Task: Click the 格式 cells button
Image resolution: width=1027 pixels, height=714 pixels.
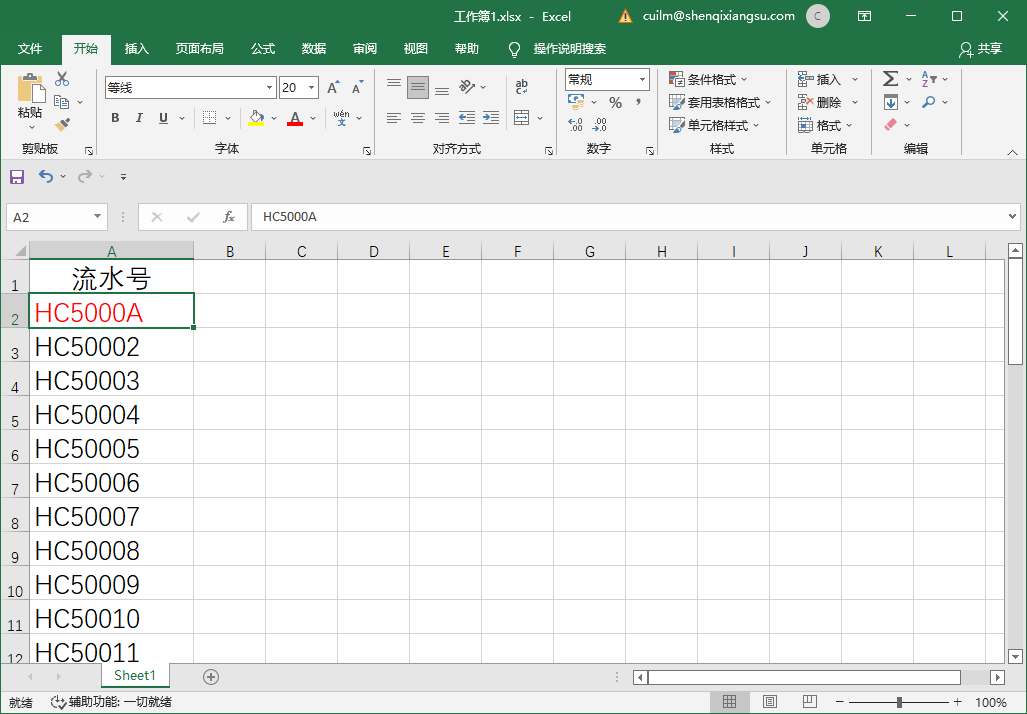Action: 825,124
